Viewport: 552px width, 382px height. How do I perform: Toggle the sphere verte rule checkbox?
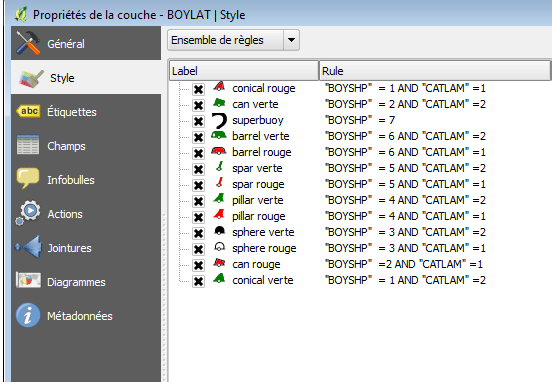point(198,233)
